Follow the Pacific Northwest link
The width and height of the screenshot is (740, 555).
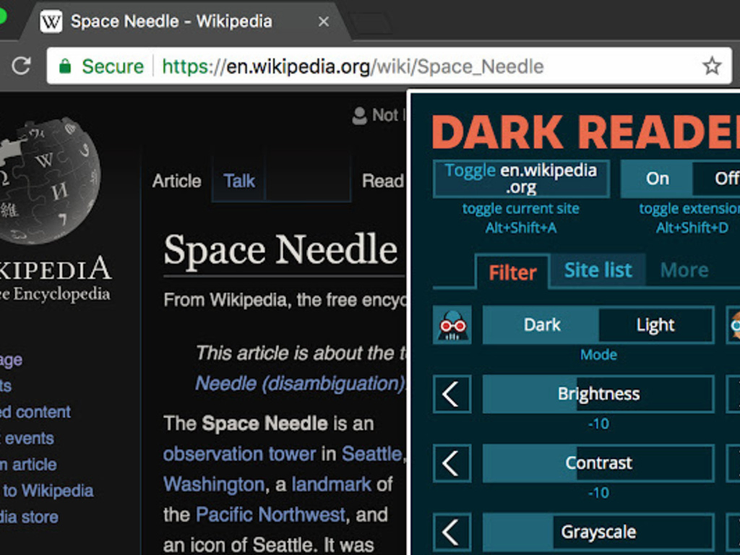[x=270, y=514]
